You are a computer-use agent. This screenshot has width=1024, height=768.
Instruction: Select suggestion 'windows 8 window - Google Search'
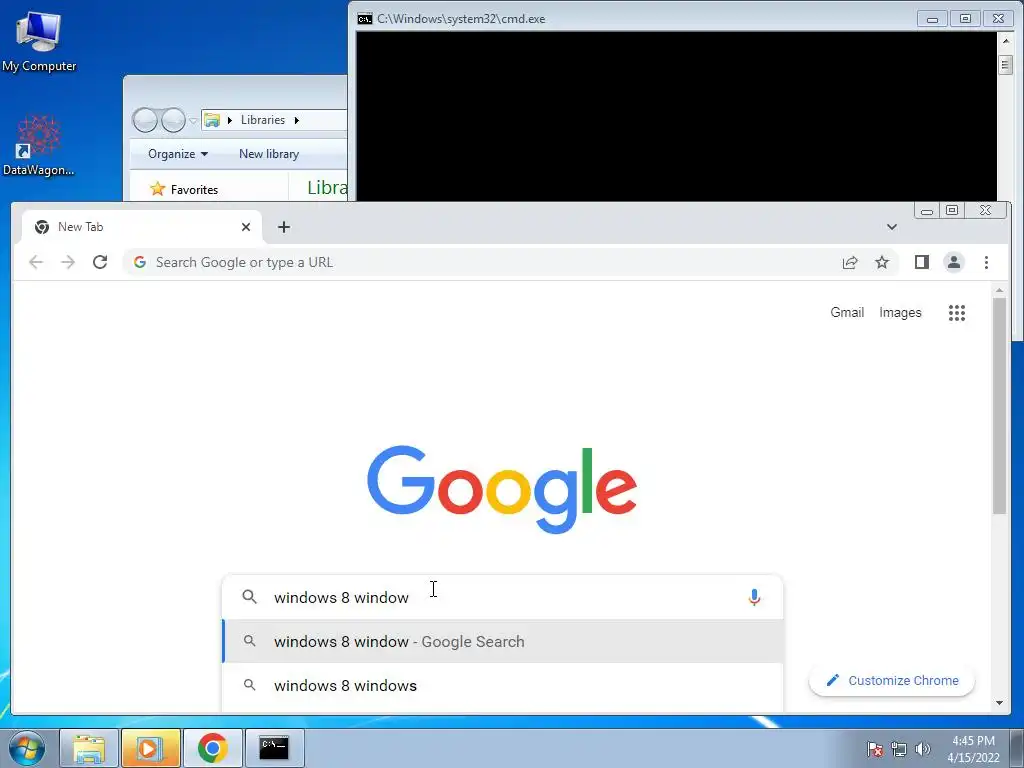point(503,641)
